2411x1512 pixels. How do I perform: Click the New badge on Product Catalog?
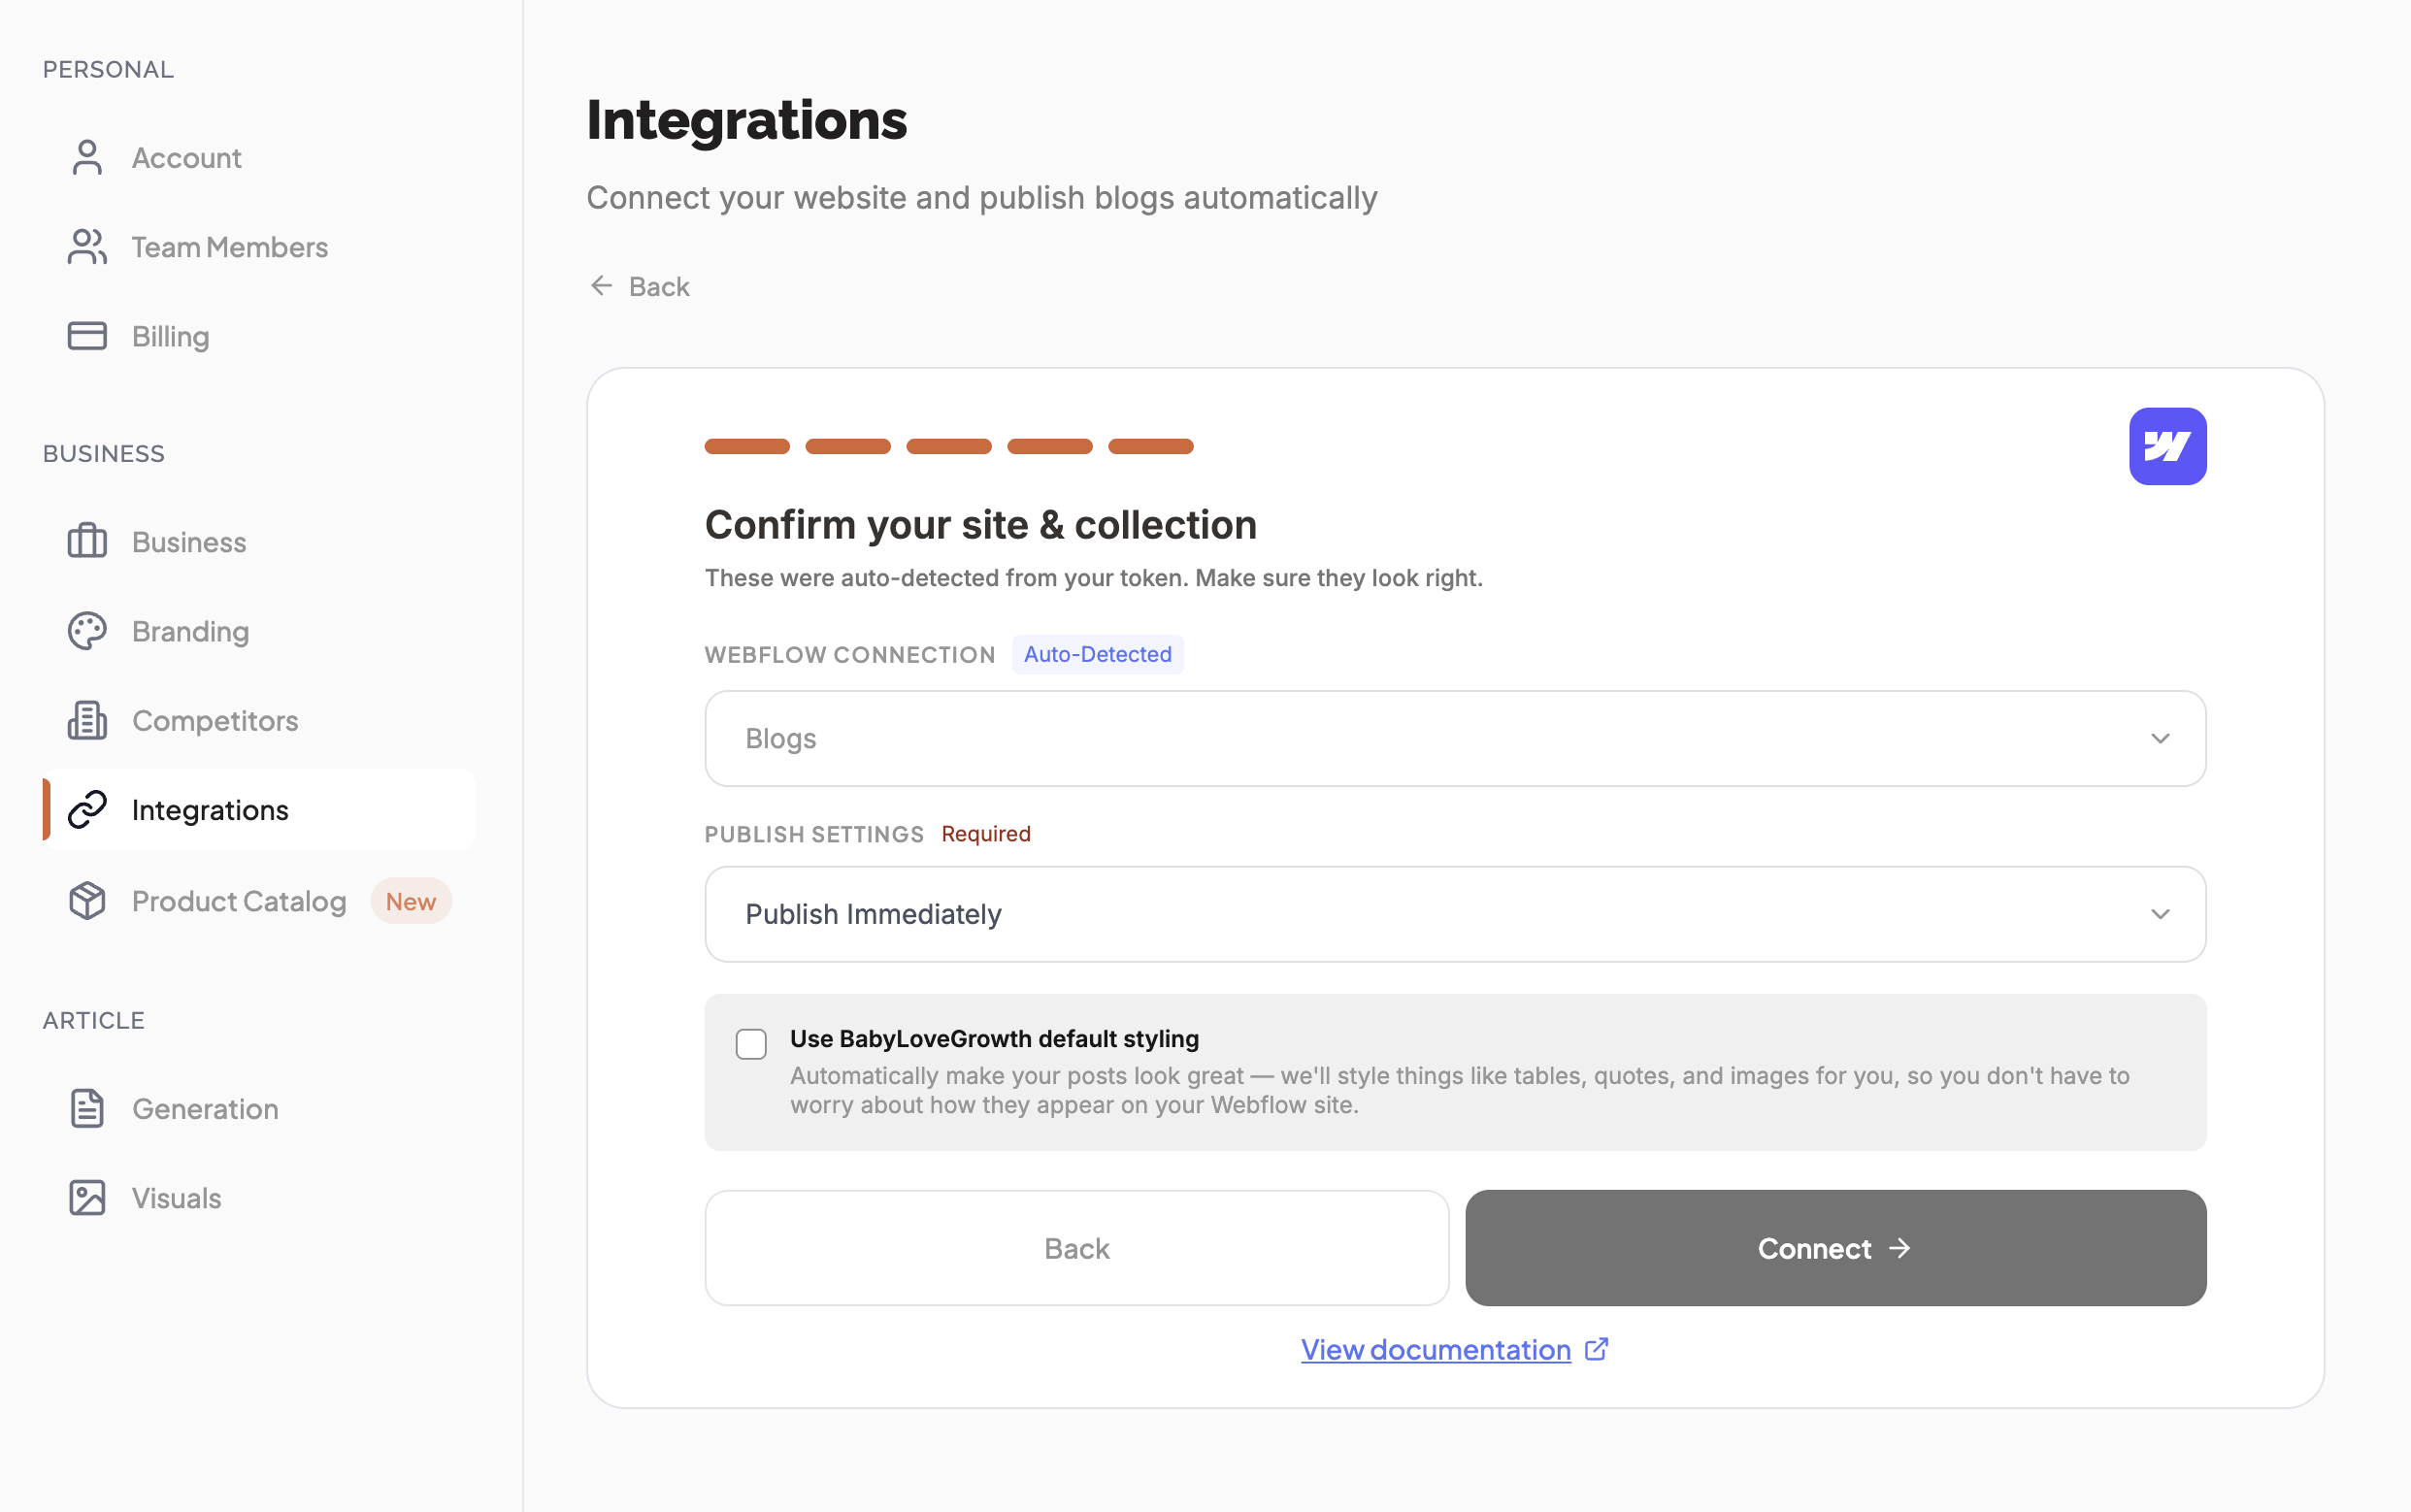pos(411,901)
